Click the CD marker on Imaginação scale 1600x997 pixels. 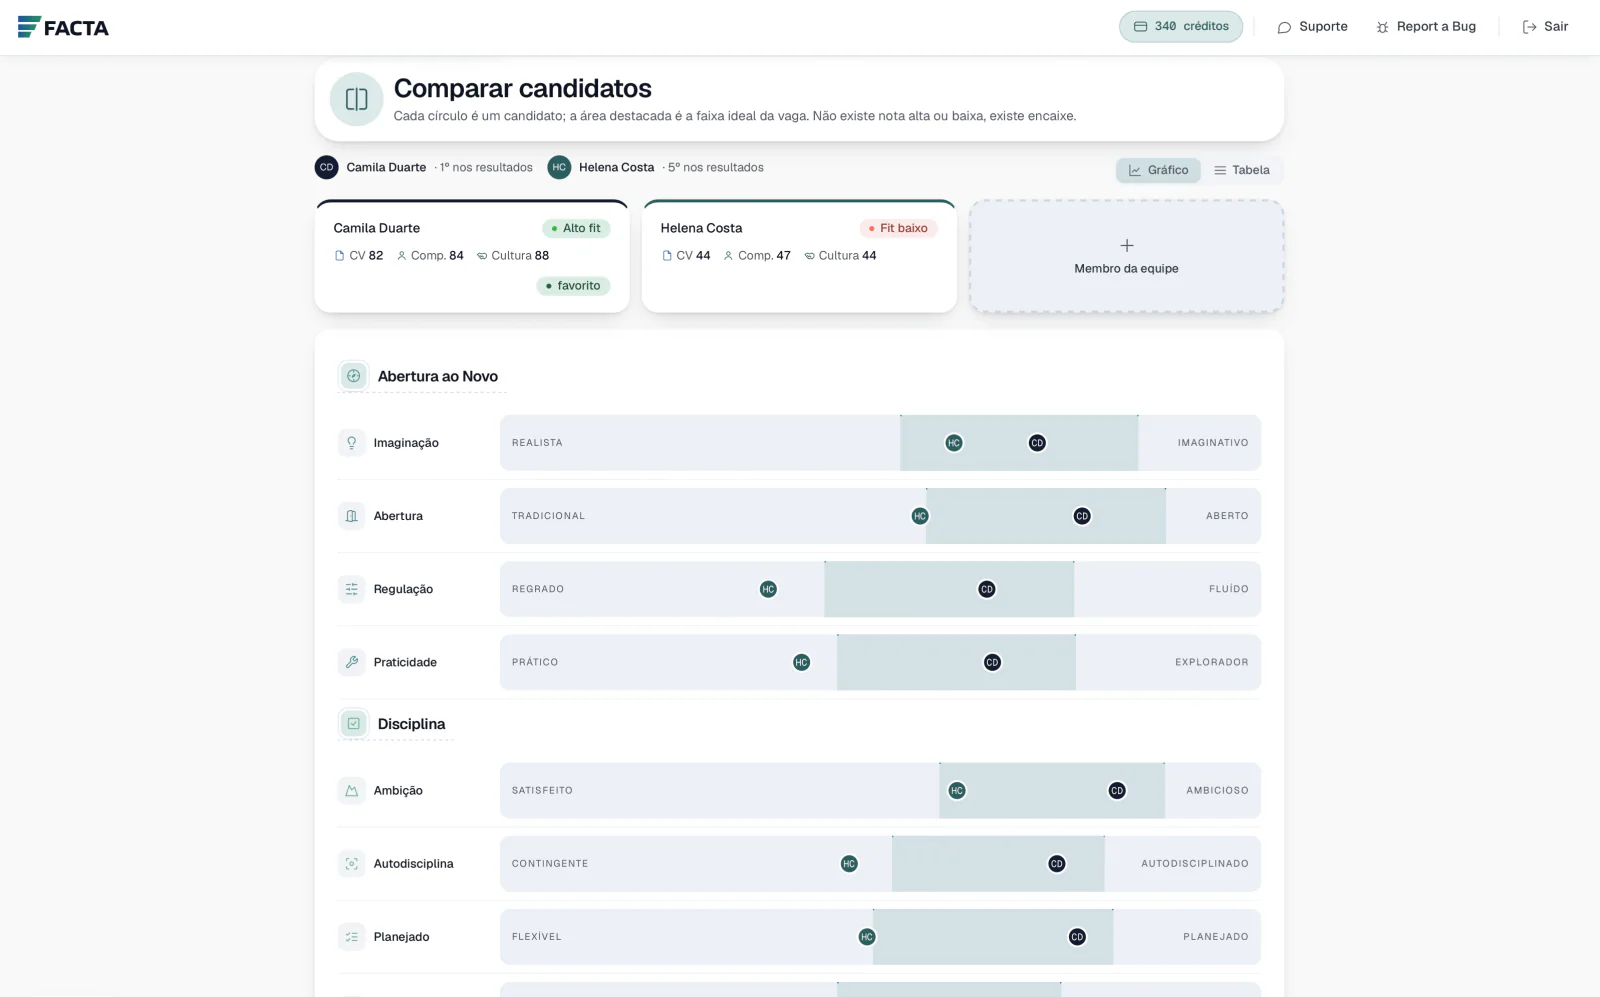(1037, 443)
